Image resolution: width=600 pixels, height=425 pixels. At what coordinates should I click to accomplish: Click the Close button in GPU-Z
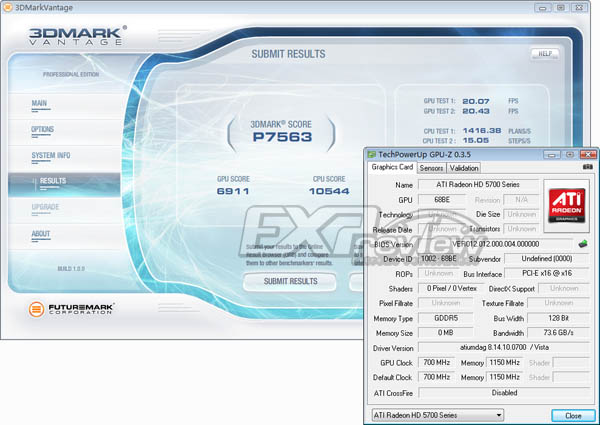573,415
